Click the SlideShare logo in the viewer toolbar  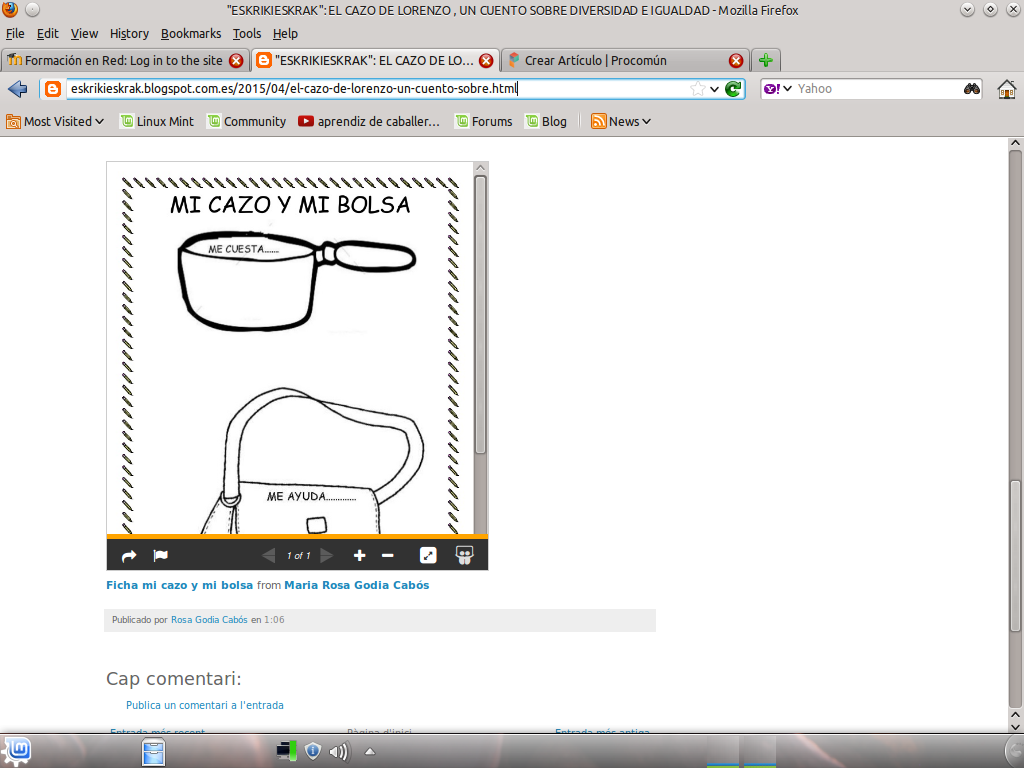coord(464,555)
